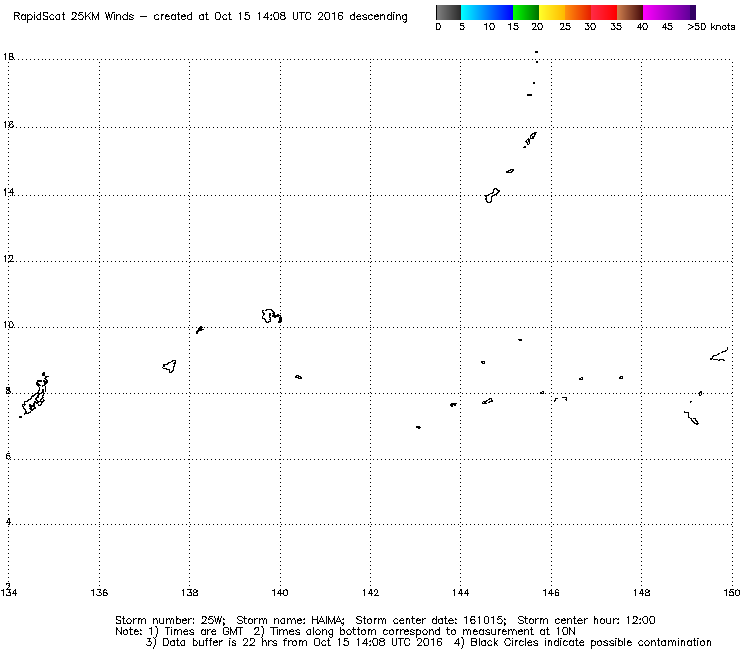The height and width of the screenshot is (650, 740).
Task: Click latitude axis label '6'
Action: click(8, 456)
